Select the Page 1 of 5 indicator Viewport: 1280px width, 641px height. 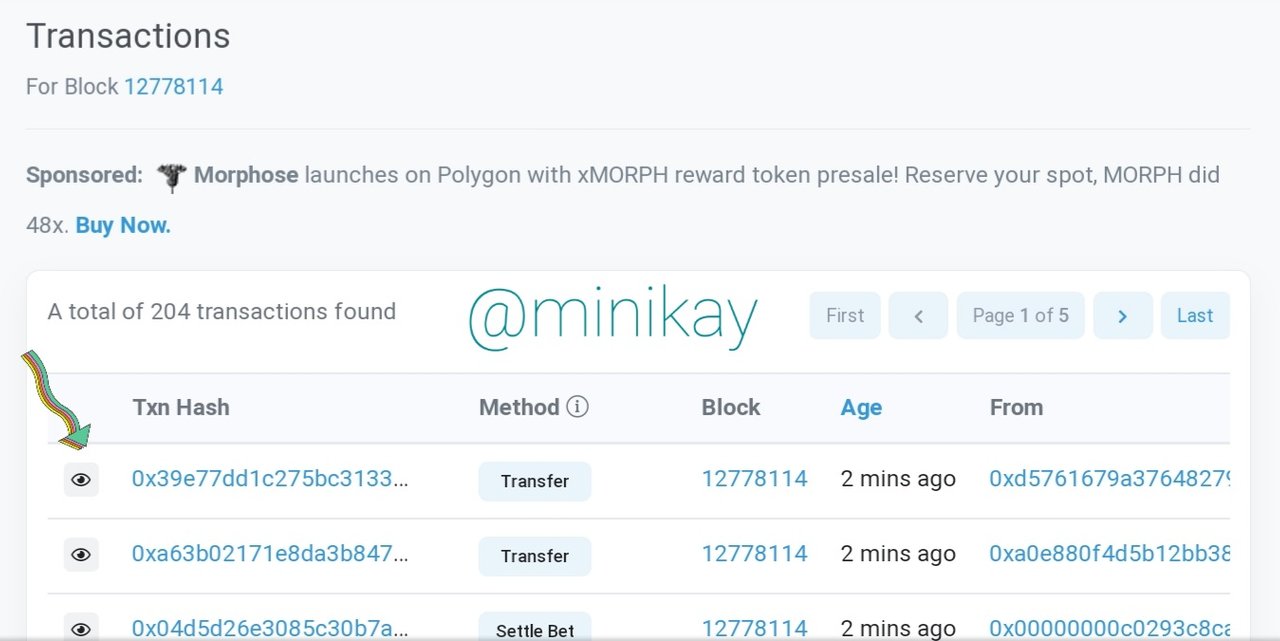click(1020, 316)
